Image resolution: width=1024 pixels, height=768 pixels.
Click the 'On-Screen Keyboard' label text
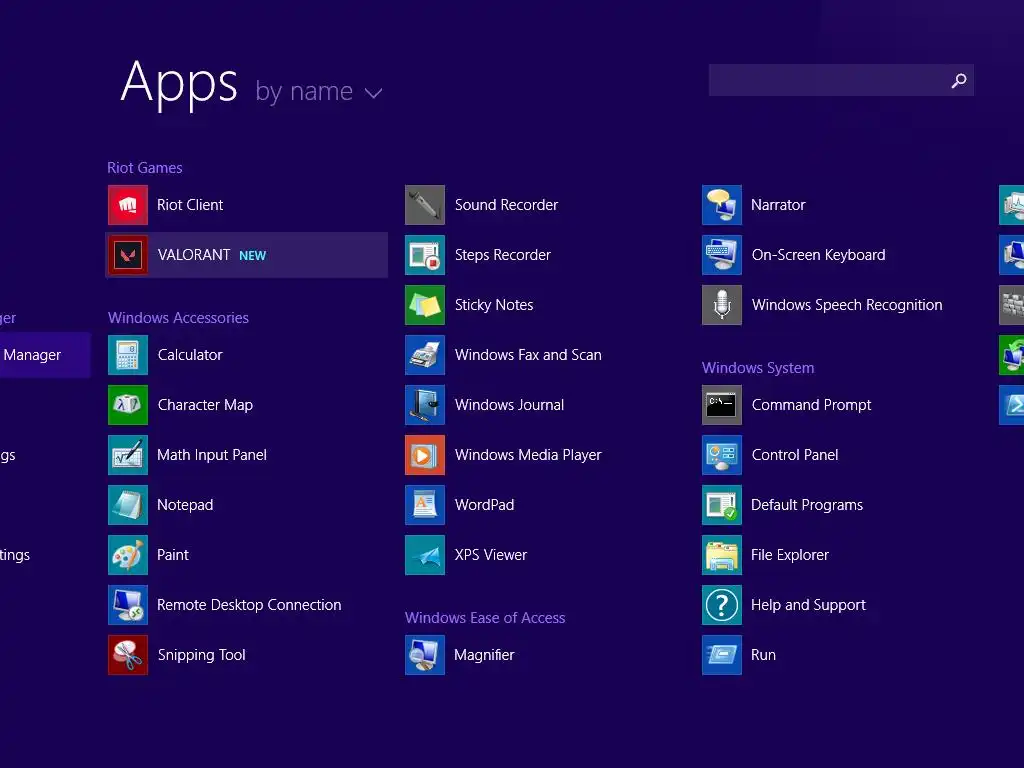[819, 255]
